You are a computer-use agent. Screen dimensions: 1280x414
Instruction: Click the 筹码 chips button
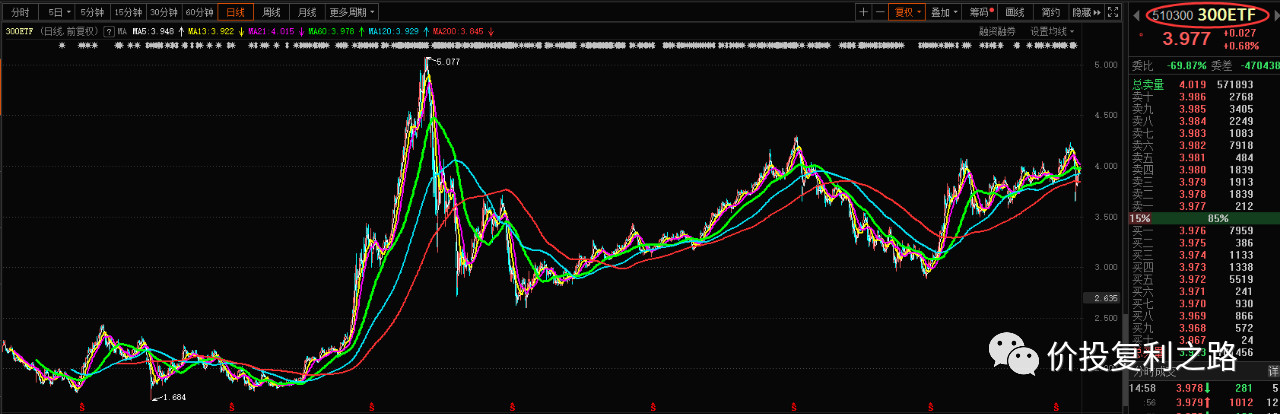981,12
